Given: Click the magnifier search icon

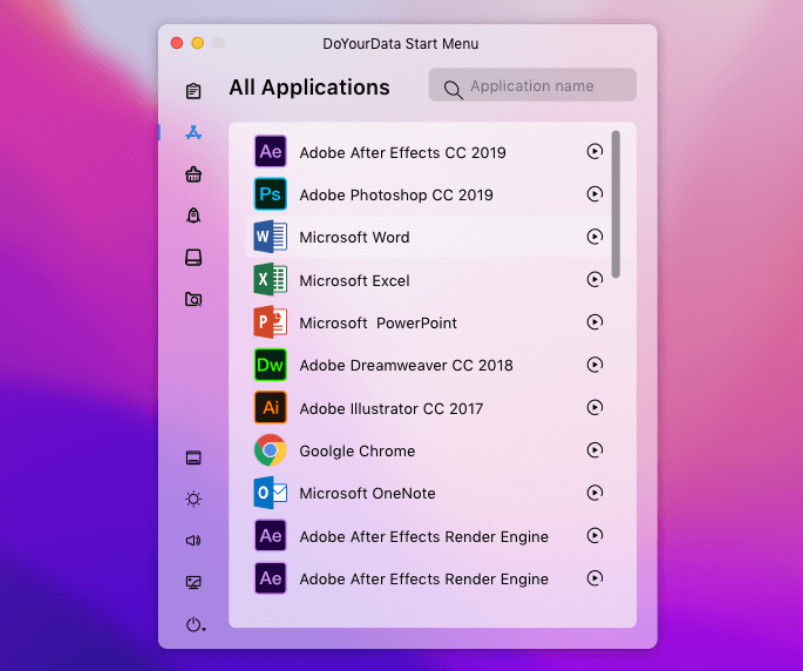Looking at the screenshot, I should pyautogui.click(x=453, y=90).
